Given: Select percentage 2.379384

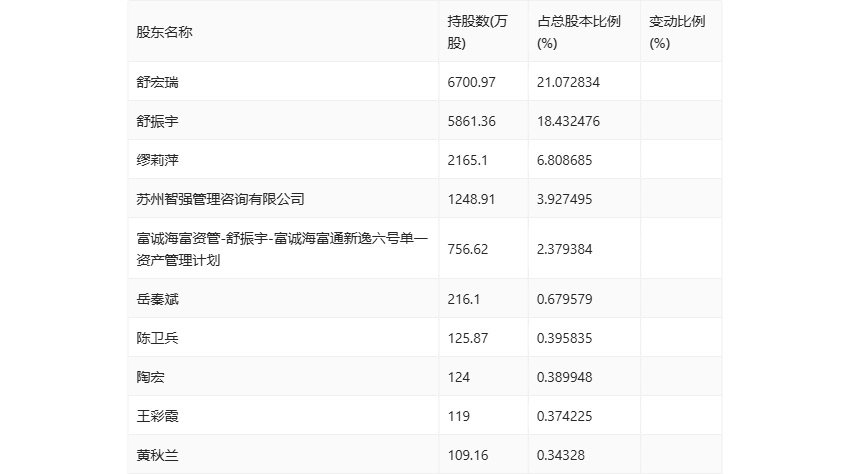Looking at the screenshot, I should [x=564, y=249].
